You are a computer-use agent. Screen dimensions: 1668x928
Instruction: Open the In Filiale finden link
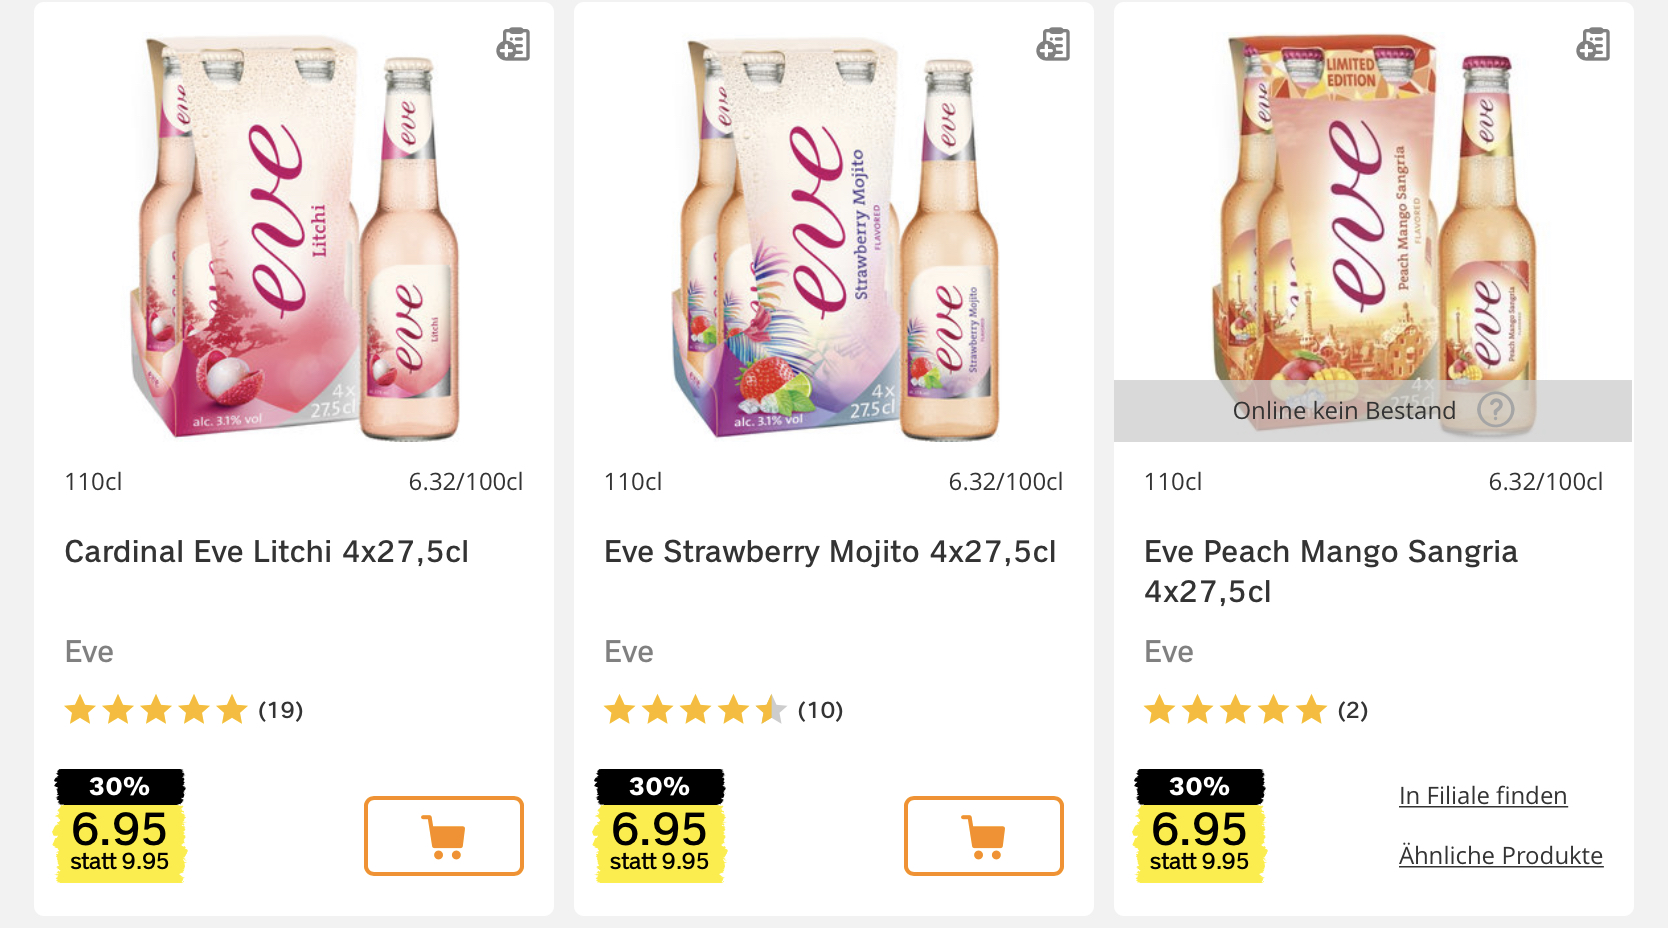(x=1482, y=796)
